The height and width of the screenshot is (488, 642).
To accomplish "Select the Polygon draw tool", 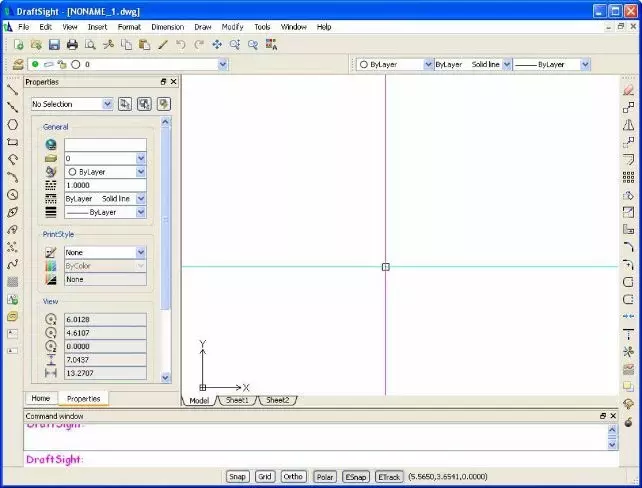I will pos(12,124).
